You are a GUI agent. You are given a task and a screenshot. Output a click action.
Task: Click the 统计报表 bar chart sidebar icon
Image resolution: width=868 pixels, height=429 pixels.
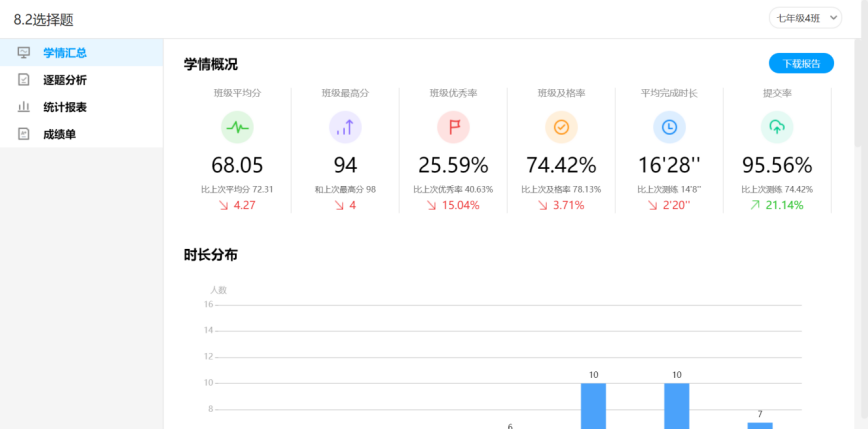[24, 107]
